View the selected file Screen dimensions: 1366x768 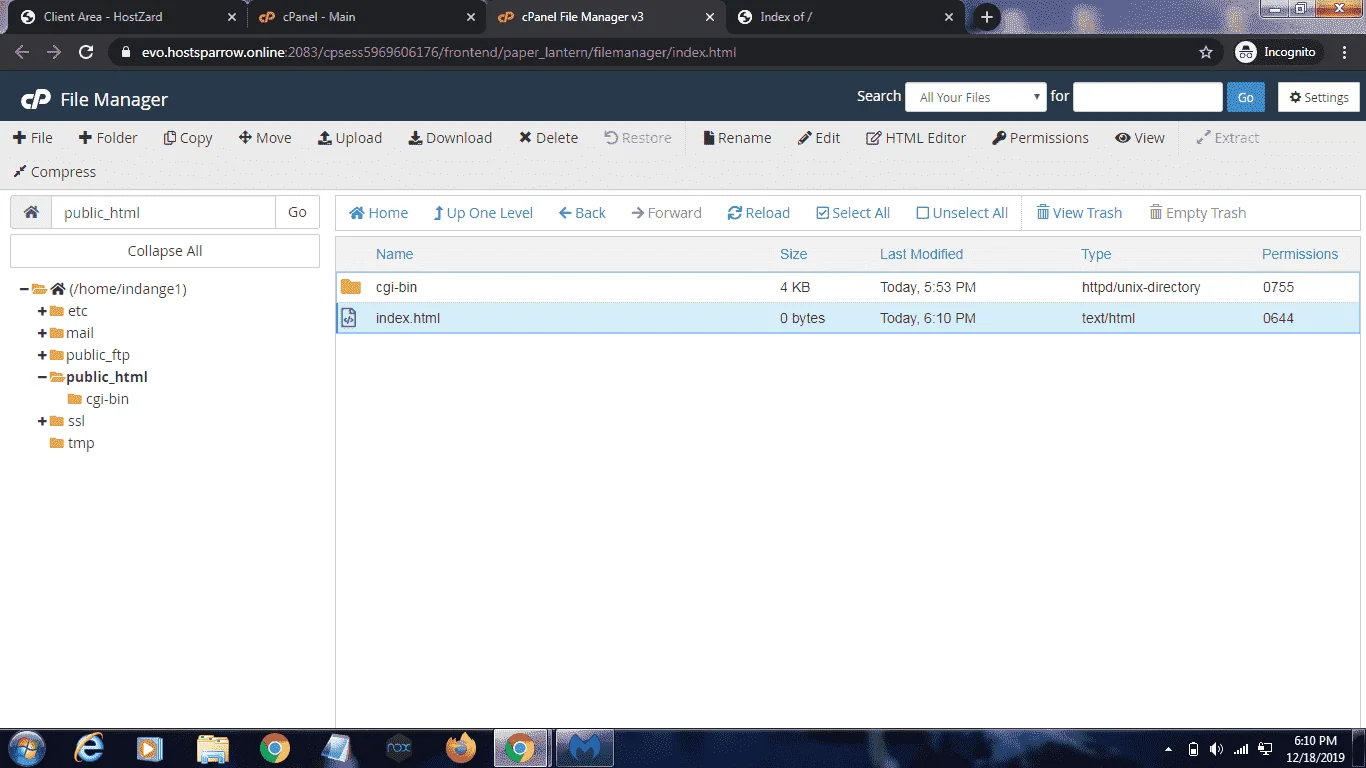(x=1140, y=138)
